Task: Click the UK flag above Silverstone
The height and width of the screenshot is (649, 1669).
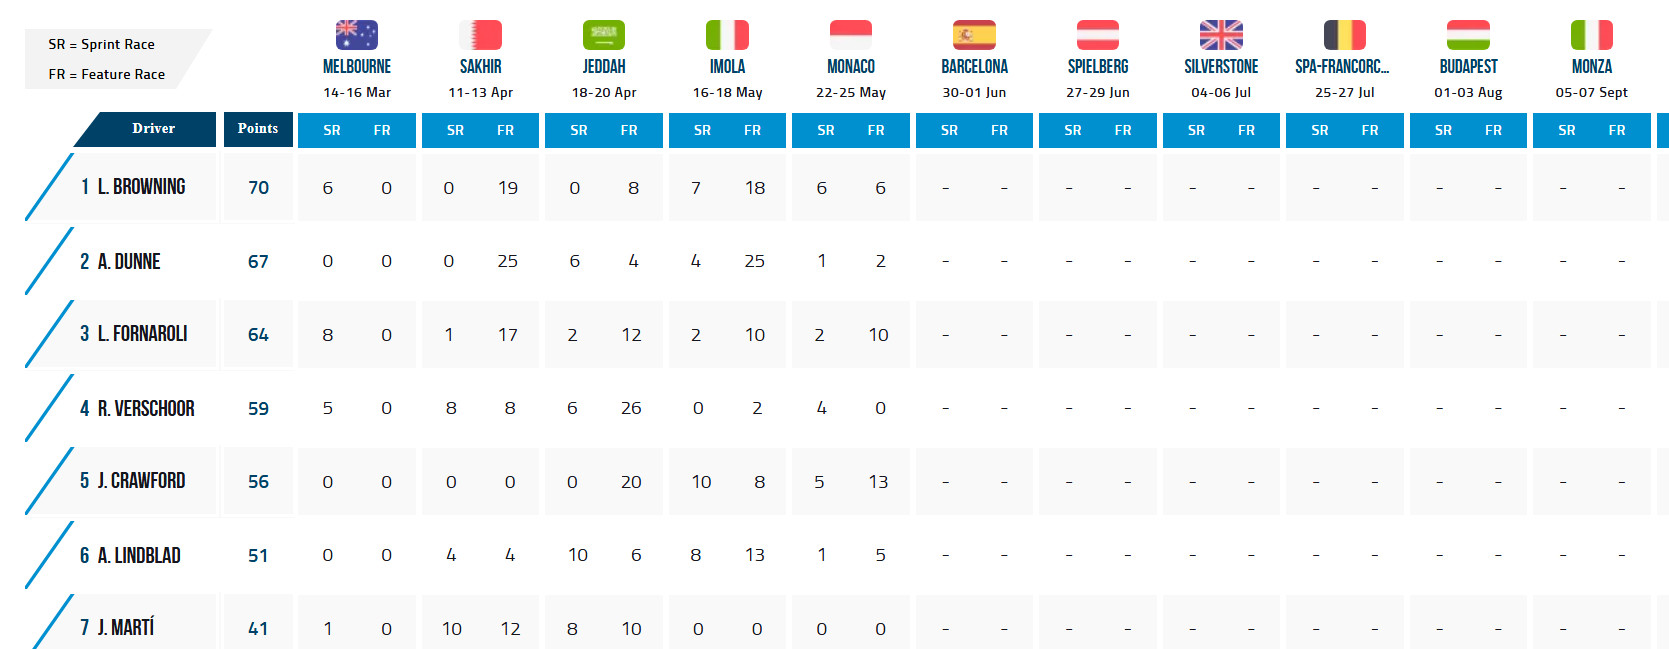Action: [x=1221, y=35]
